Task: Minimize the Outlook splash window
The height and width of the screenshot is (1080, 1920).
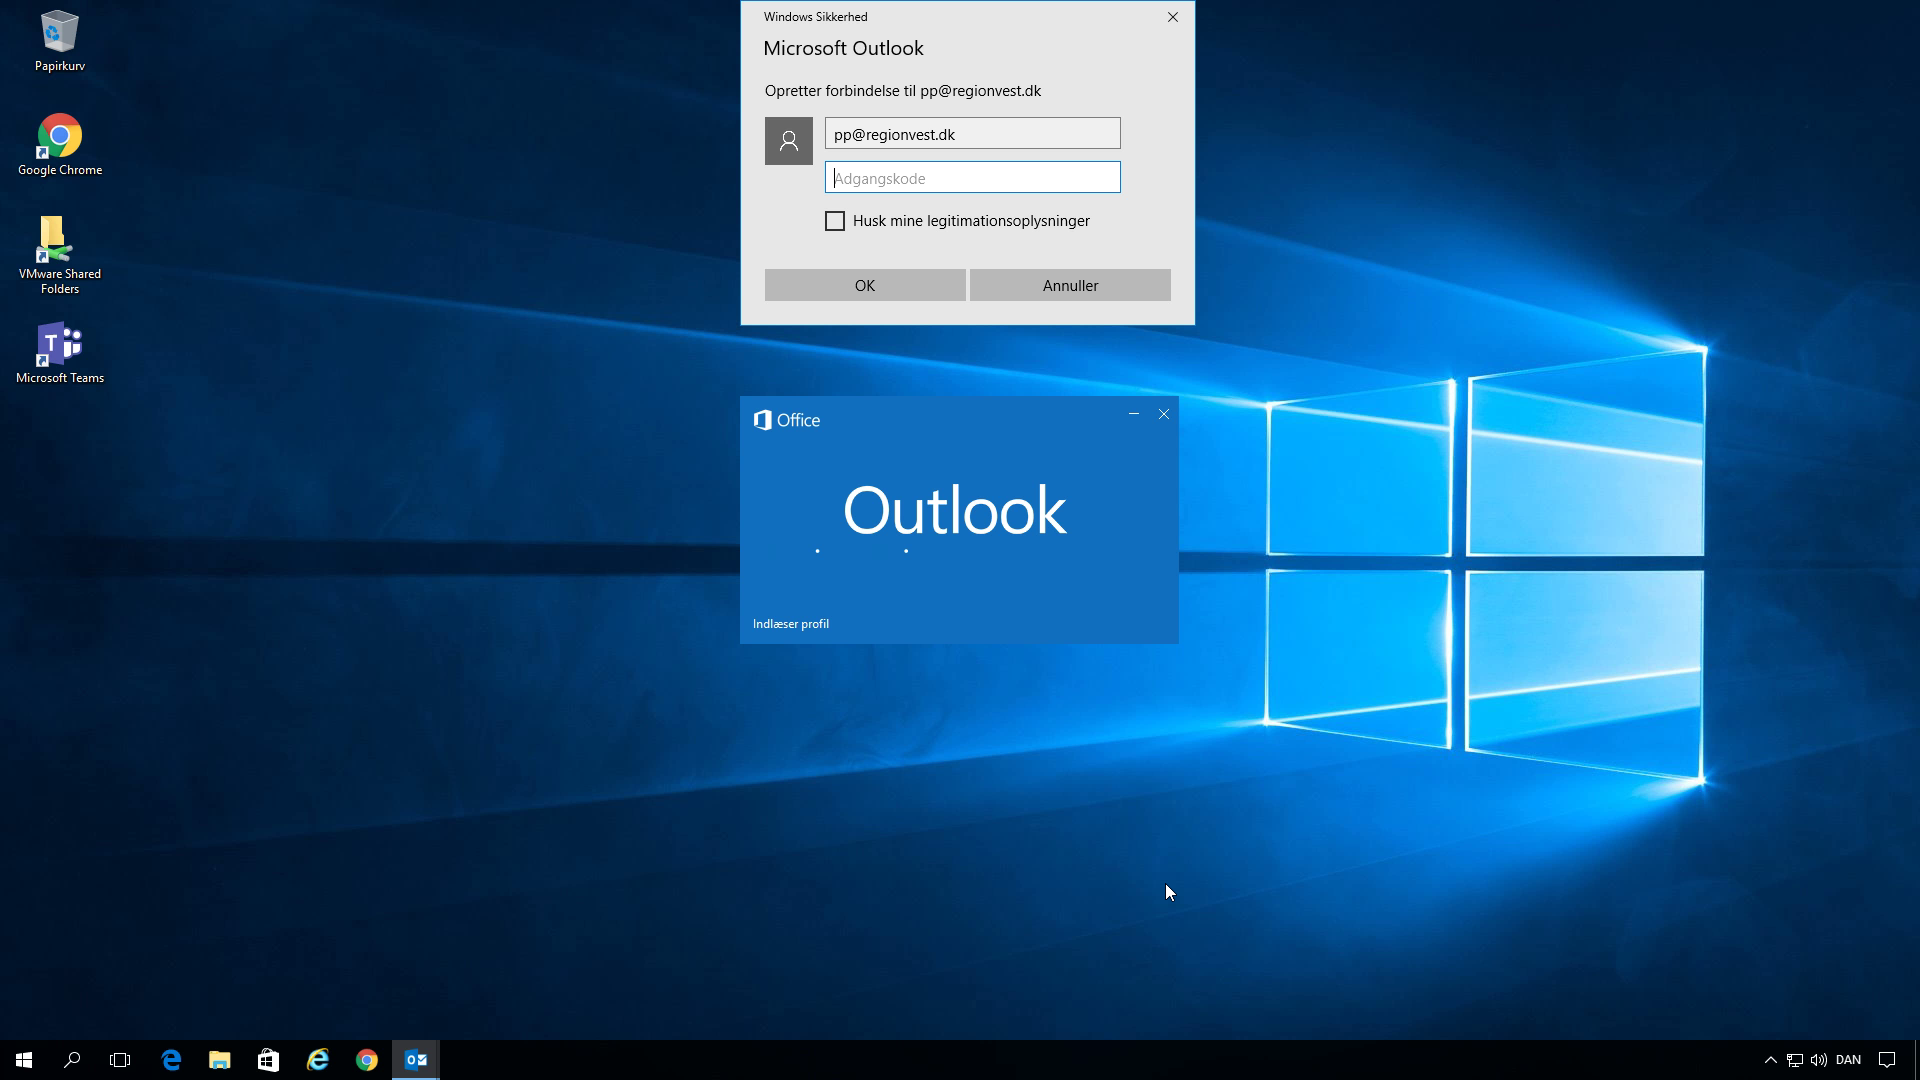Action: click(x=1134, y=414)
